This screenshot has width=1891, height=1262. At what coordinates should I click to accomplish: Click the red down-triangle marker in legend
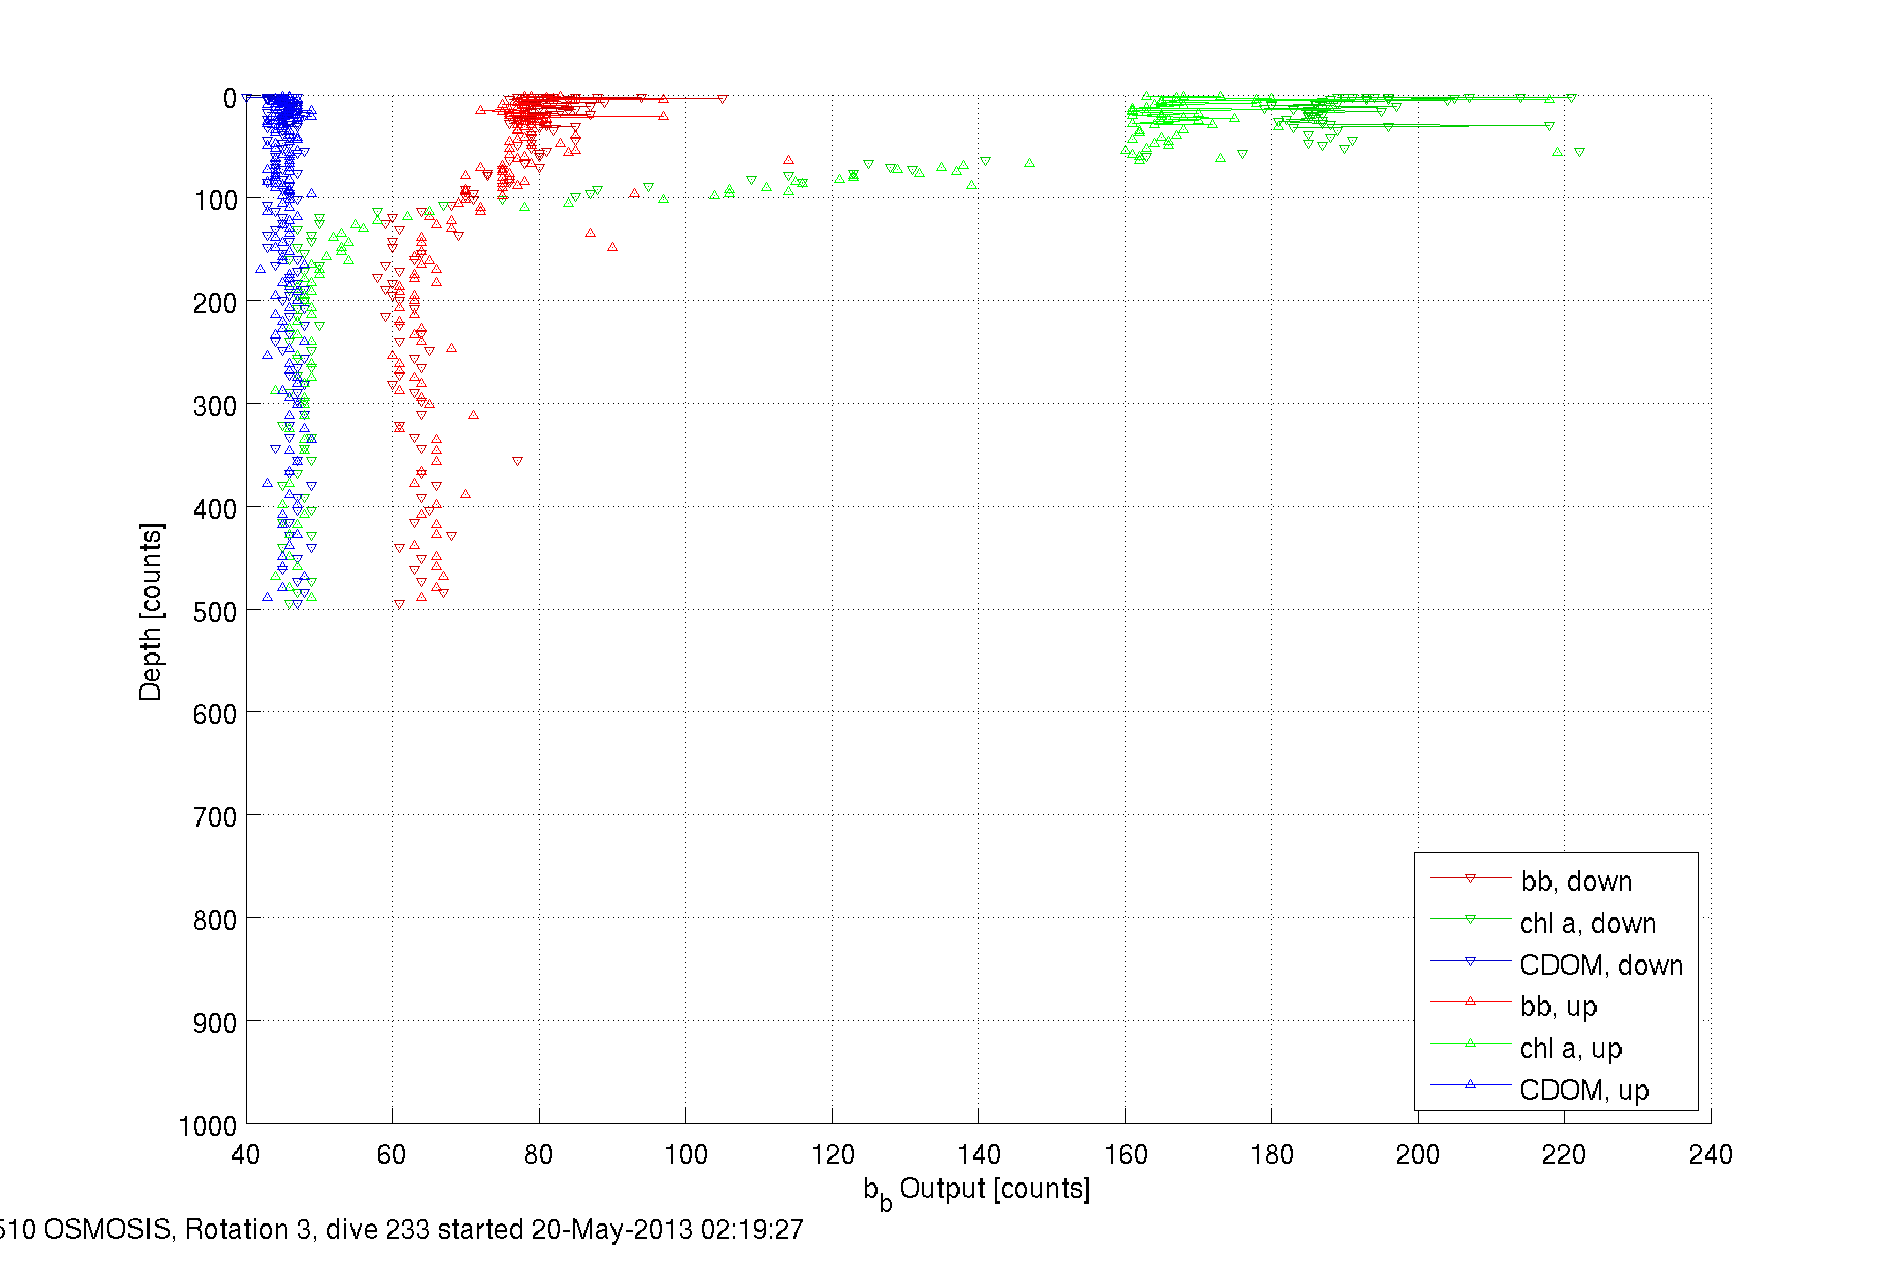tap(1470, 878)
